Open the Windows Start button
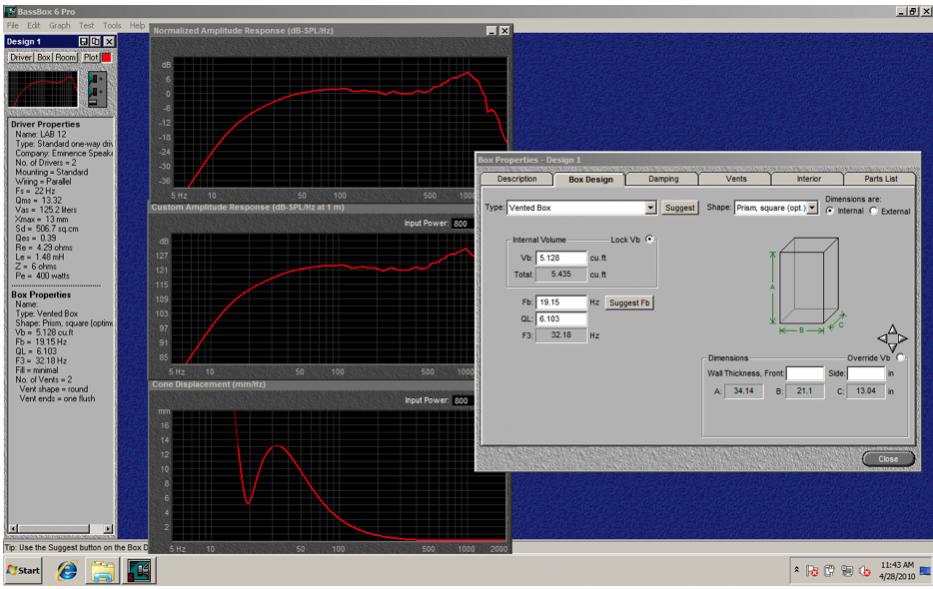This screenshot has height=589, width=933. (23, 570)
